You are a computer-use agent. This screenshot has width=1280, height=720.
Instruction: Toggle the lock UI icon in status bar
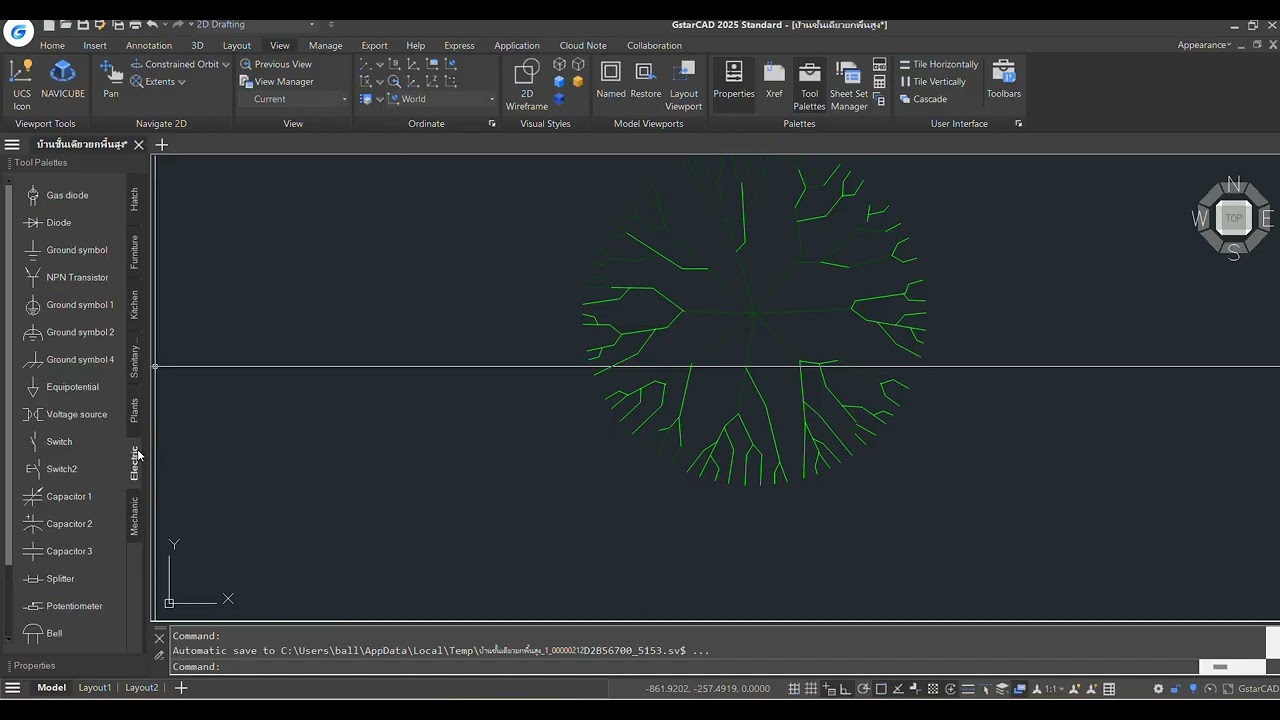click(1176, 689)
